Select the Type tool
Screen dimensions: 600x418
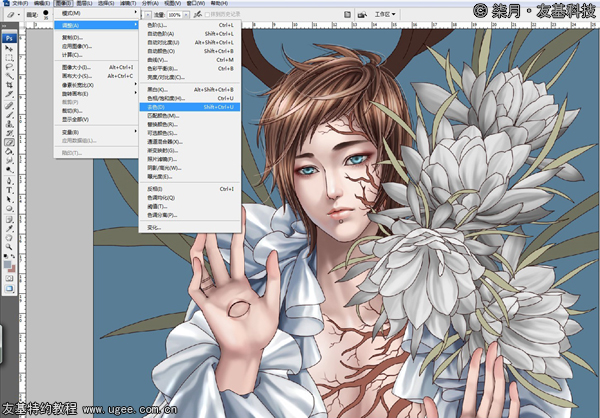[x=9, y=190]
